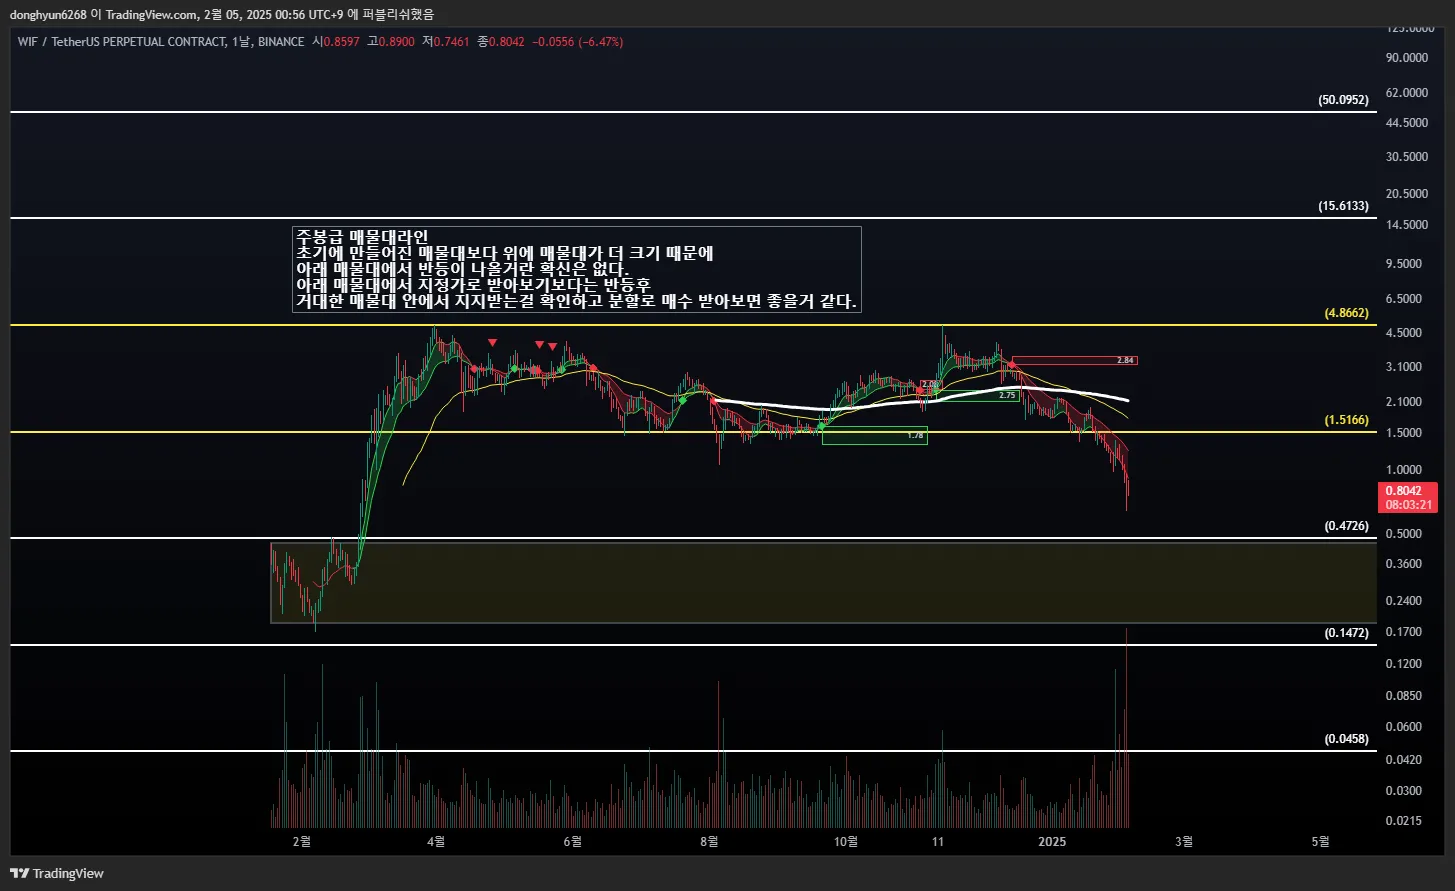This screenshot has height=891, width=1455.
Task: Click the countdown timer 08:03:21
Action: pyautogui.click(x=1407, y=505)
